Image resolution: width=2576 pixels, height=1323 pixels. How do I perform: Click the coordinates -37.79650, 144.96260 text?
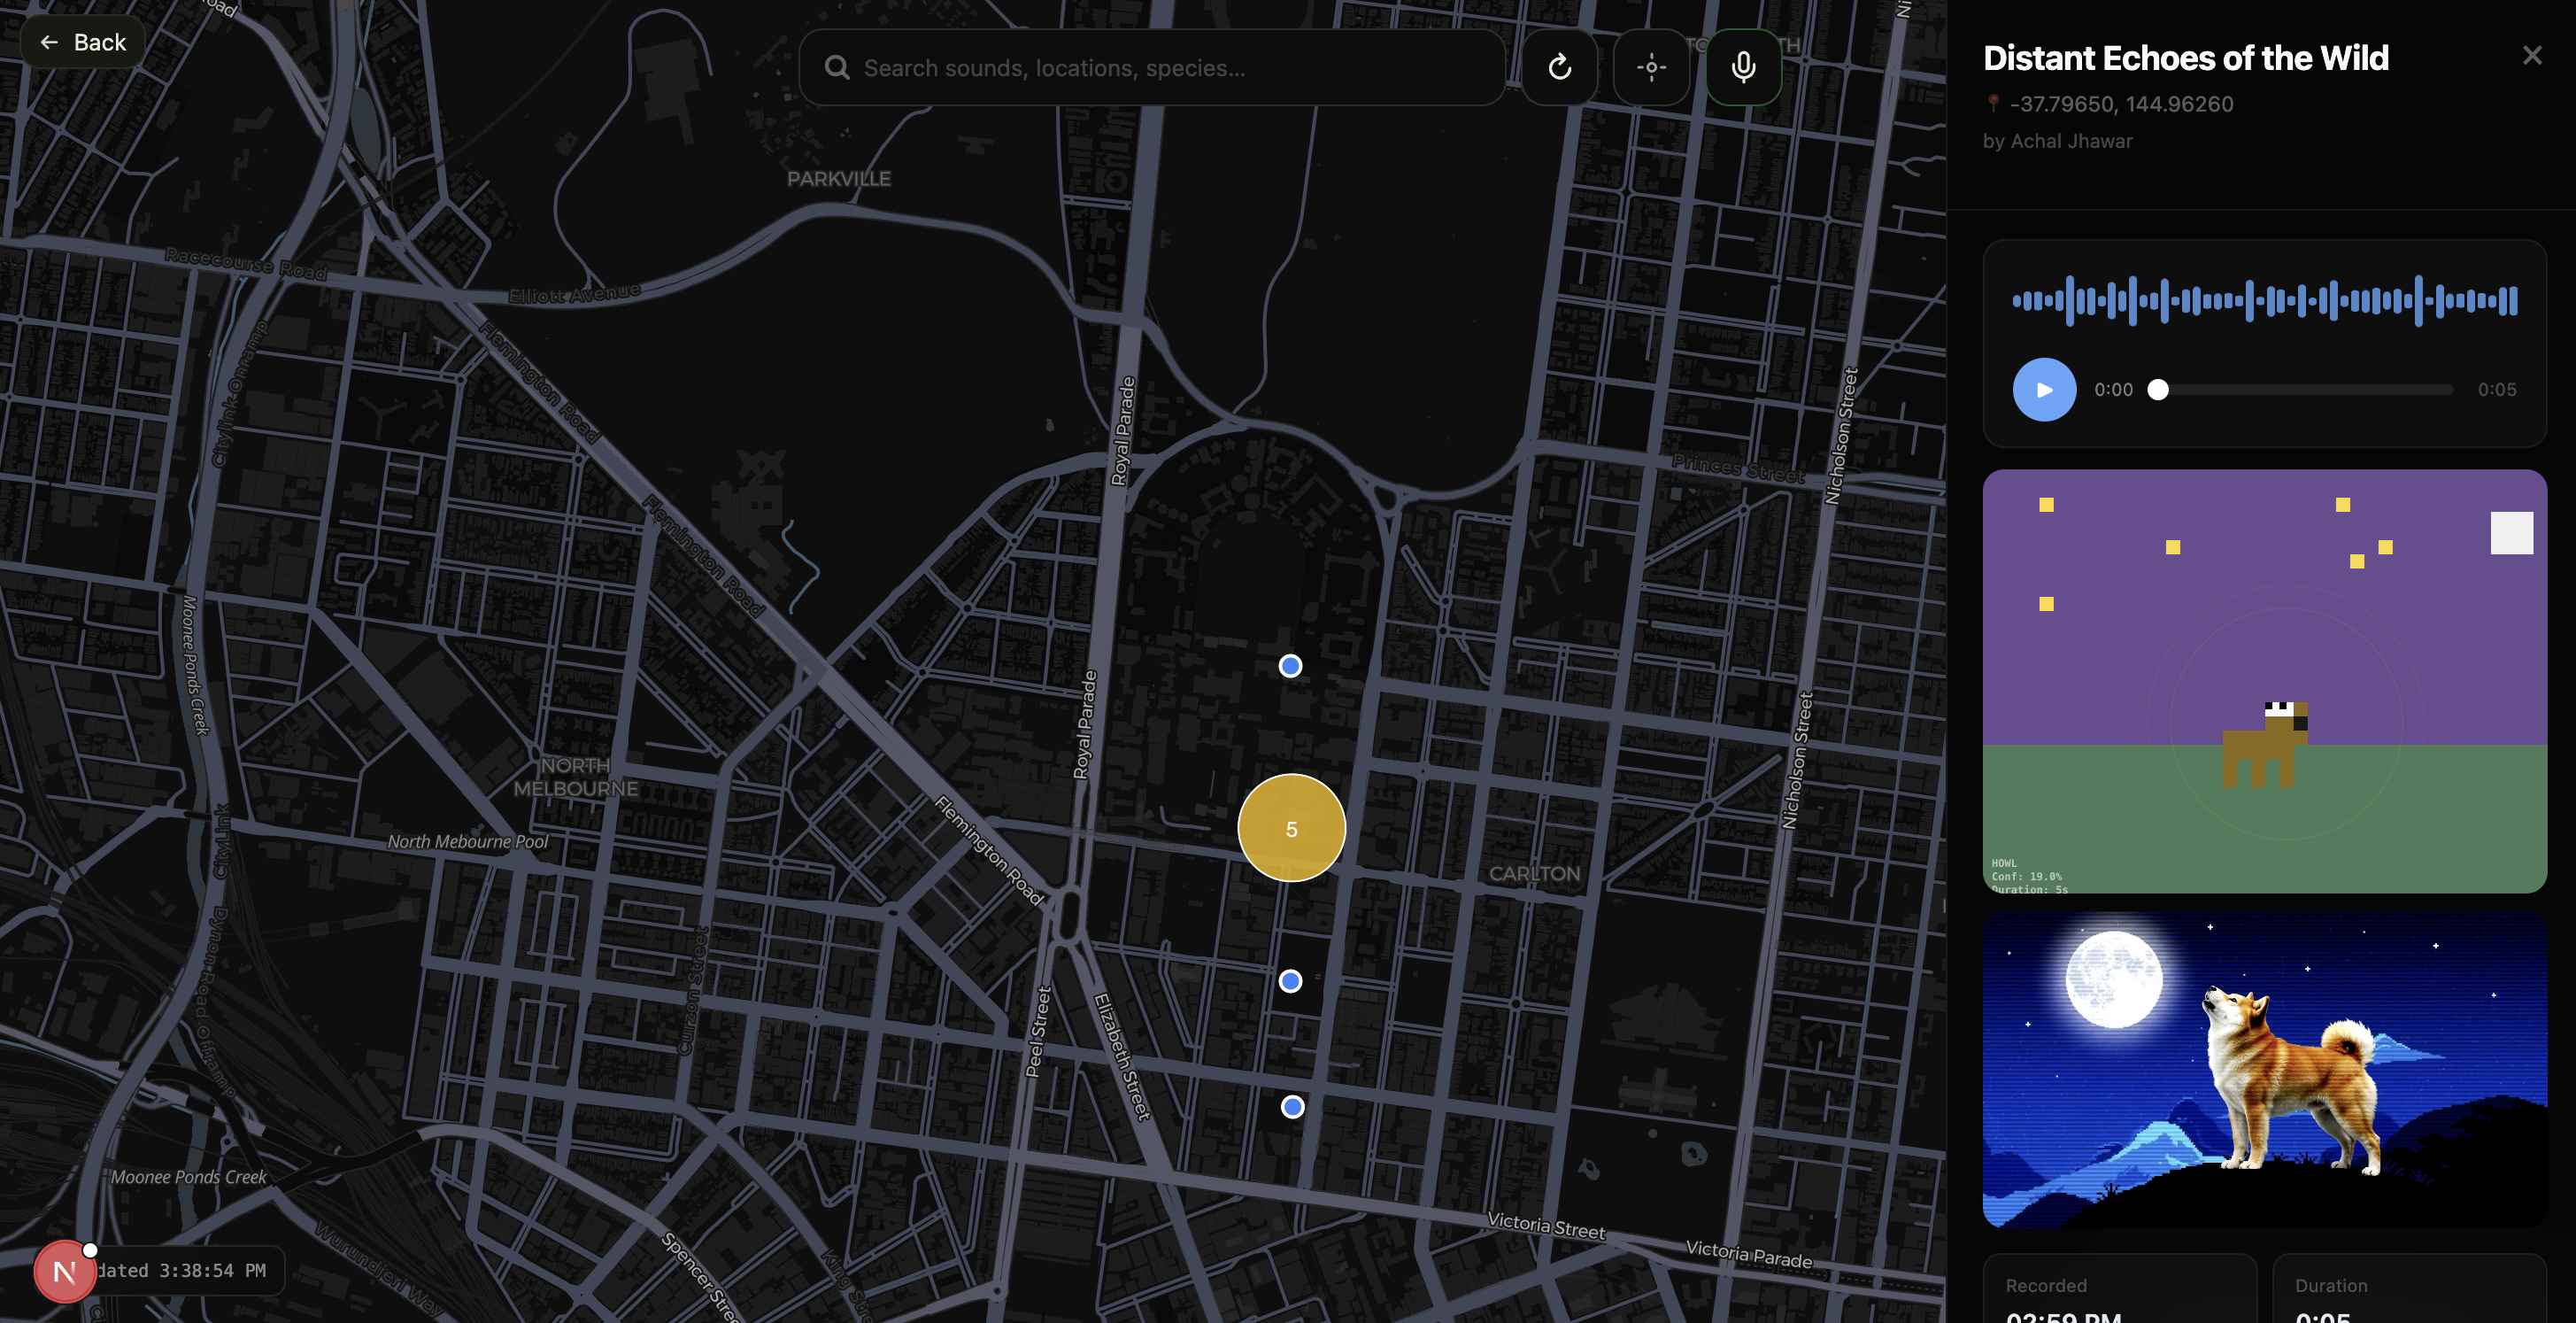[x=2120, y=104]
